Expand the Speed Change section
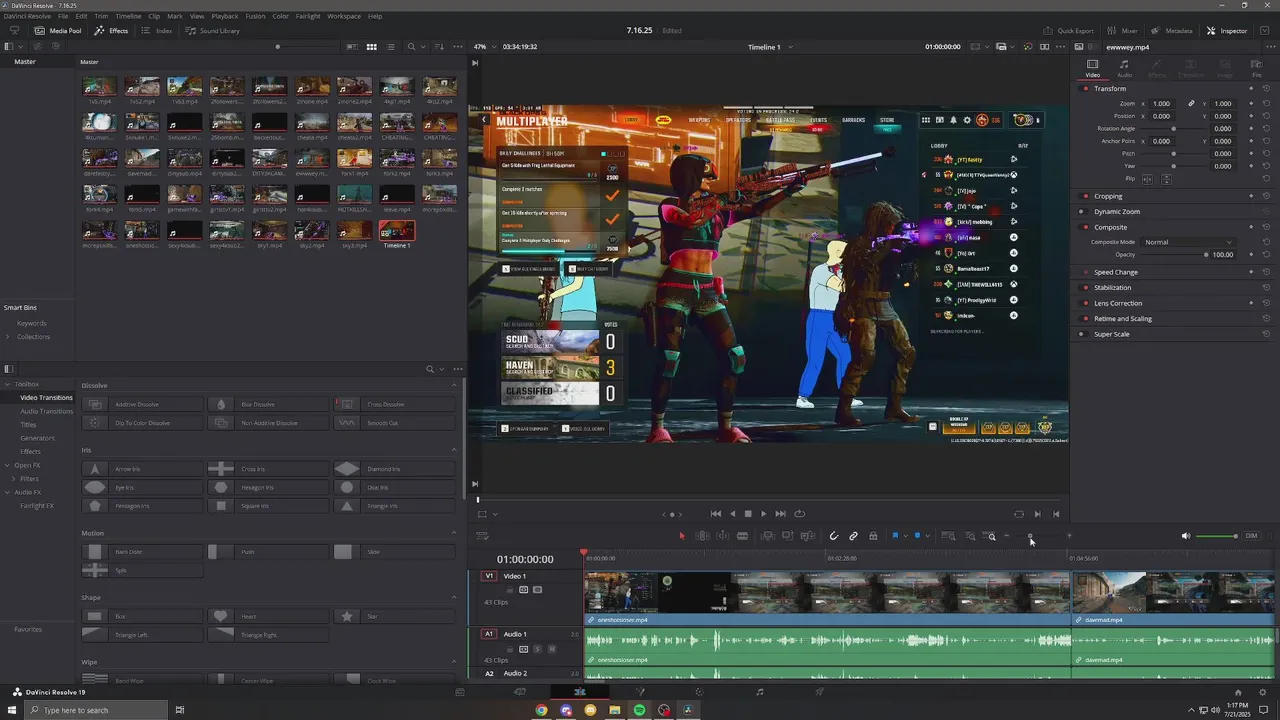The width and height of the screenshot is (1280, 720). tap(1115, 272)
